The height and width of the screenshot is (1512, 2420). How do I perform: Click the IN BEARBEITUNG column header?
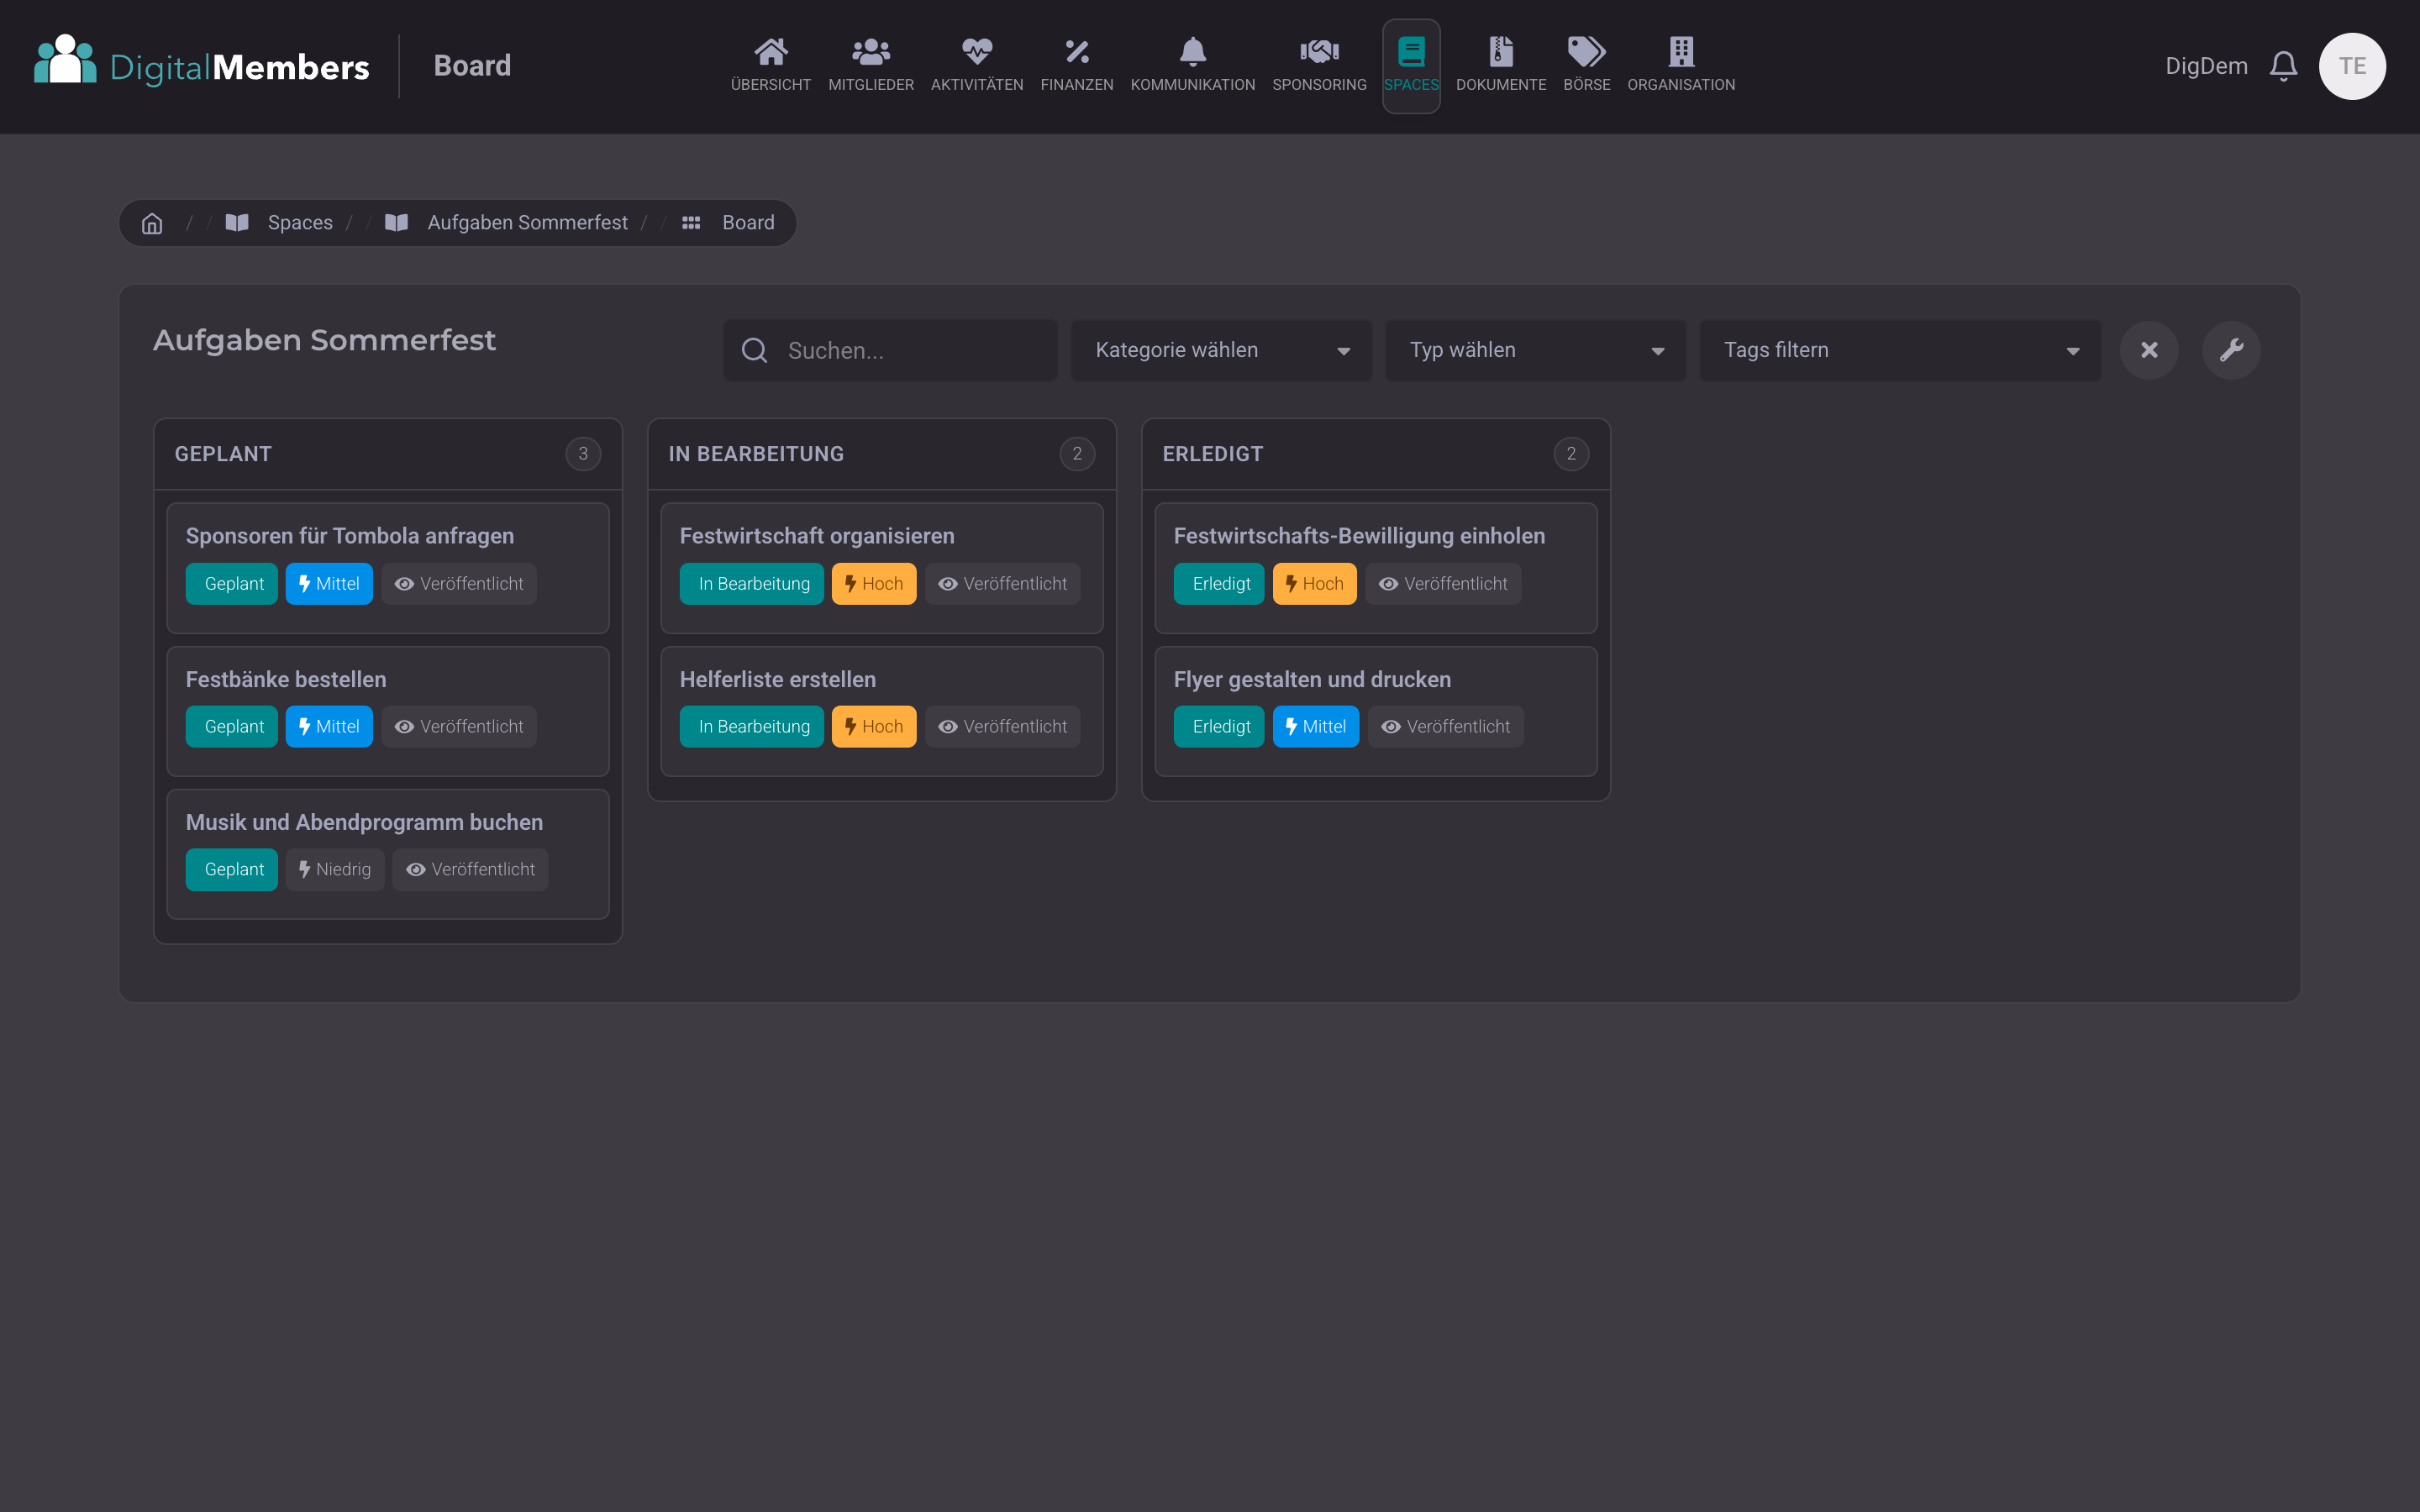[882, 454]
